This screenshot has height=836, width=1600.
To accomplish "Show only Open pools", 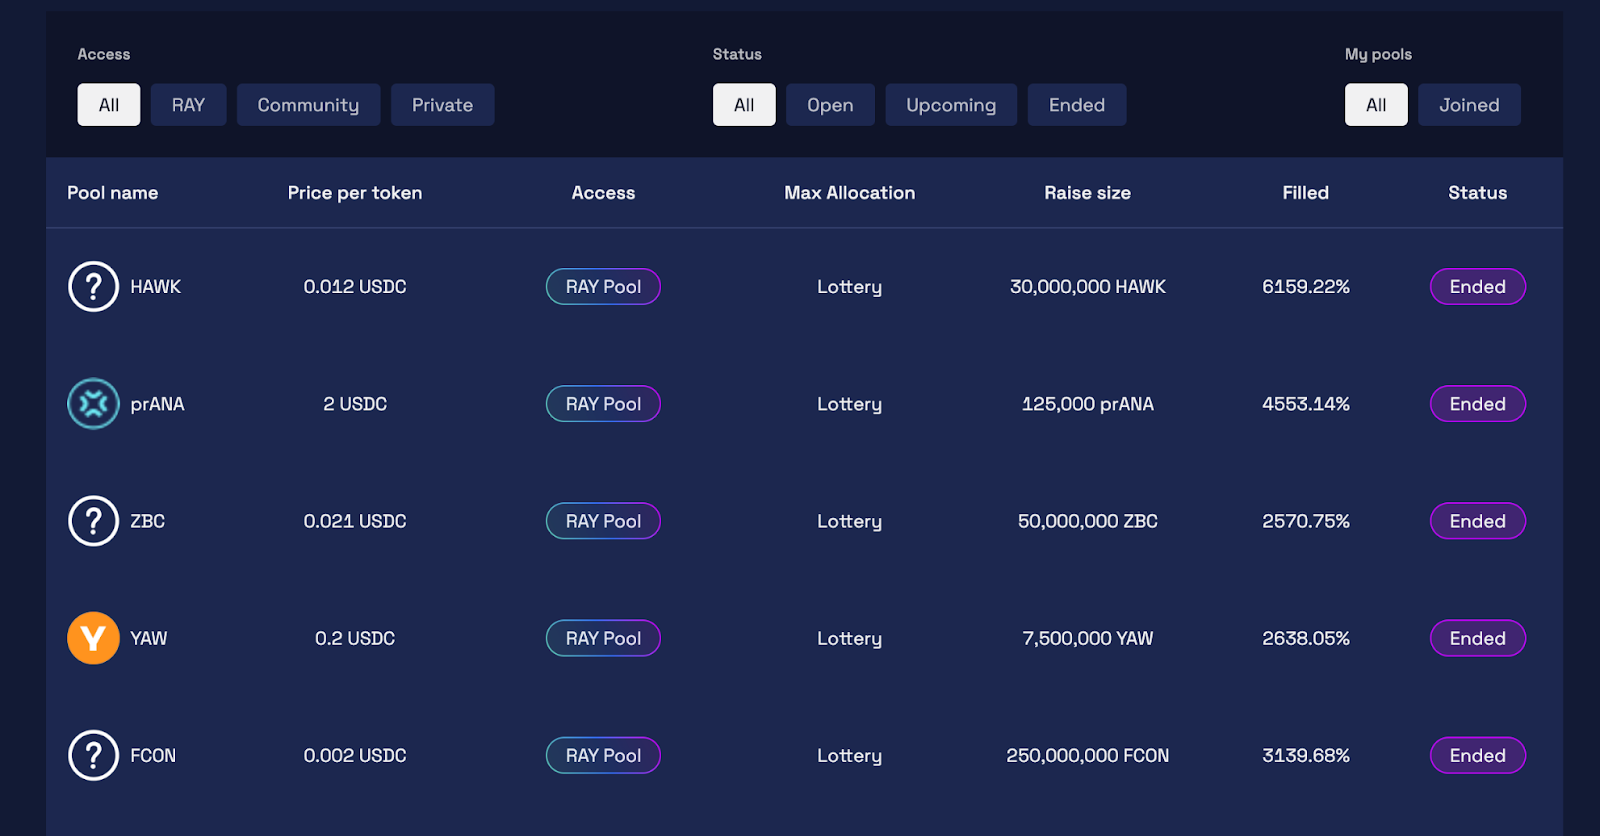I will (830, 105).
